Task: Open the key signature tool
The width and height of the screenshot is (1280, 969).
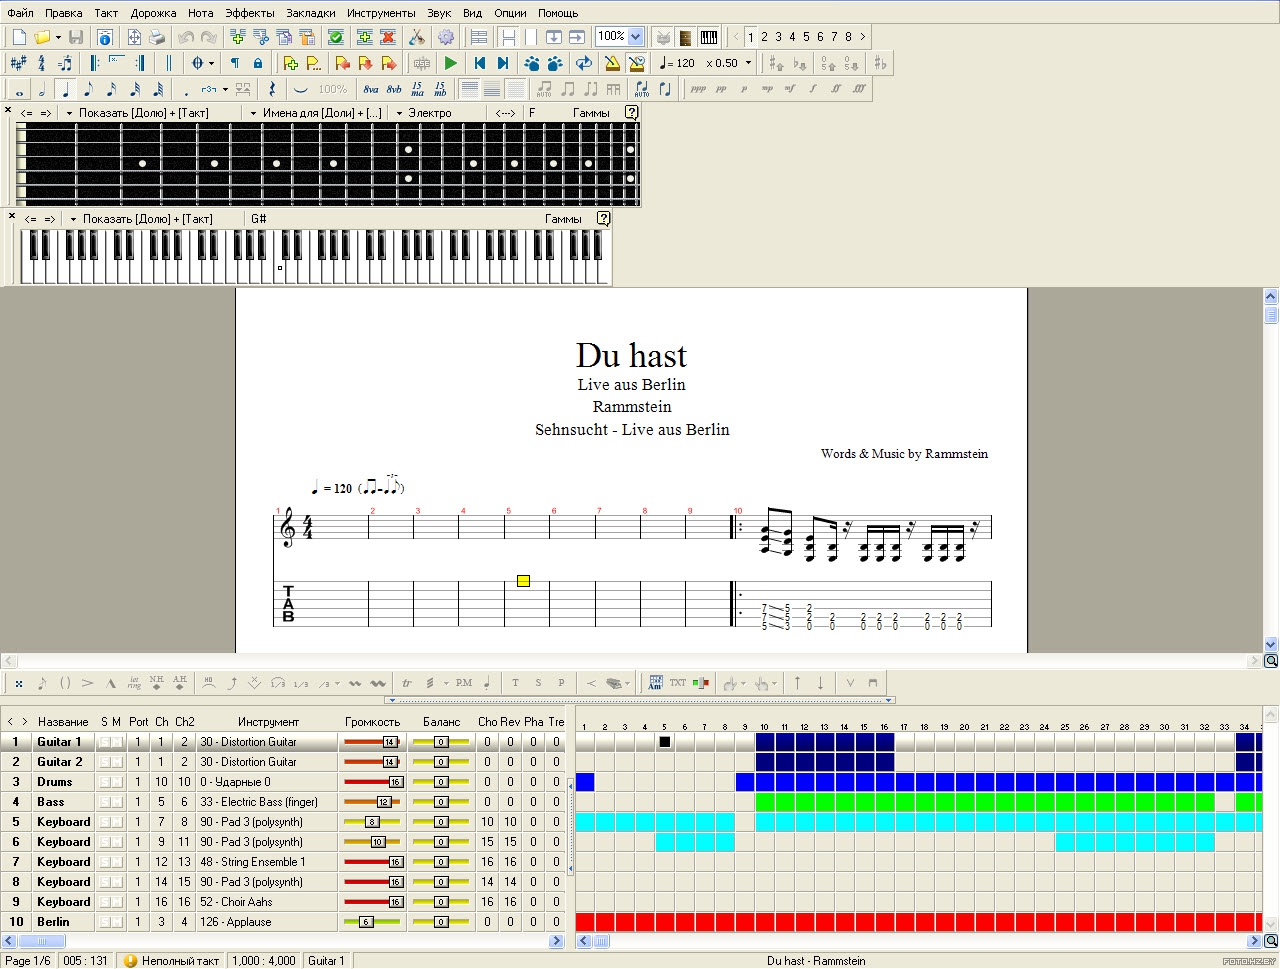Action: [x=19, y=63]
